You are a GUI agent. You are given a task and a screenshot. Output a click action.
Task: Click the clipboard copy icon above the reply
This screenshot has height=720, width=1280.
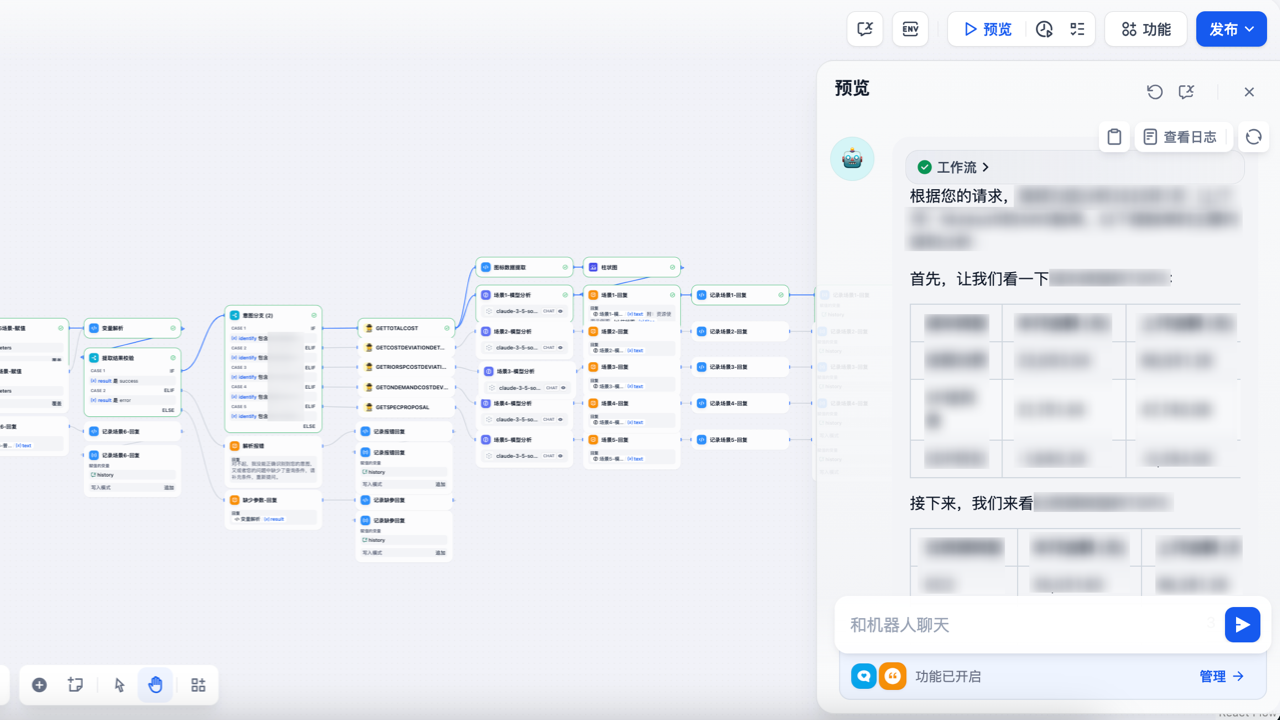tap(1114, 137)
